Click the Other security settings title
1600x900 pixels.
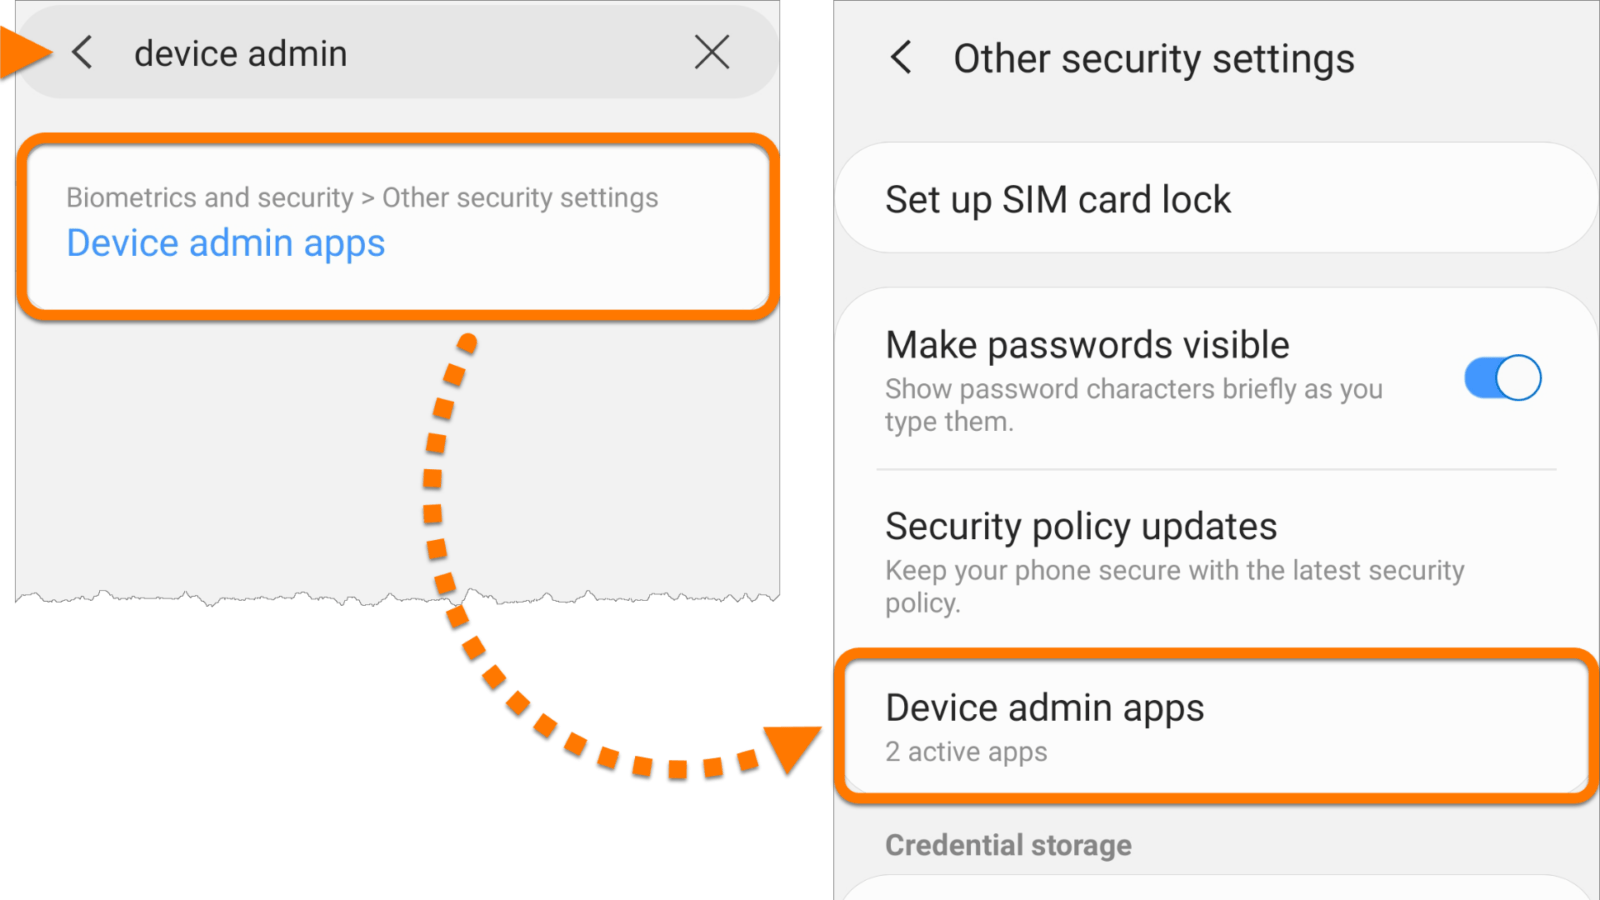pos(1154,59)
